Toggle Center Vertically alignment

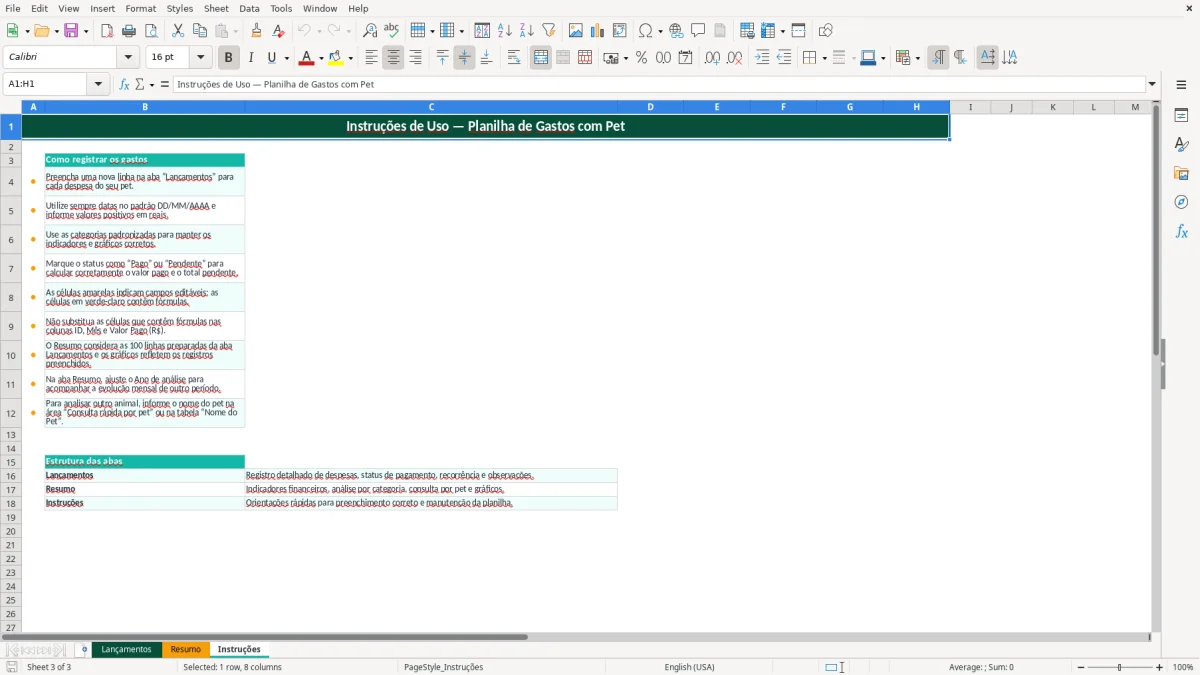click(x=464, y=58)
